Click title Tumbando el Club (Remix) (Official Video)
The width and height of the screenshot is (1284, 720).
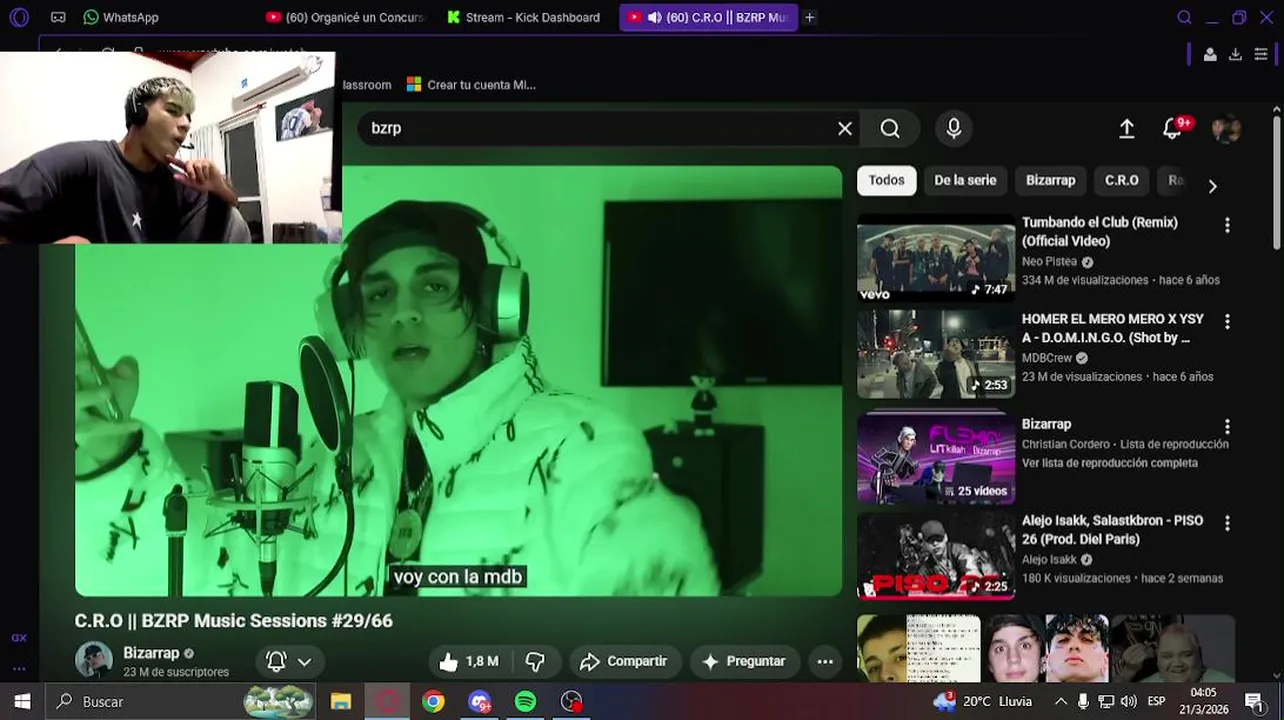pos(1099,231)
